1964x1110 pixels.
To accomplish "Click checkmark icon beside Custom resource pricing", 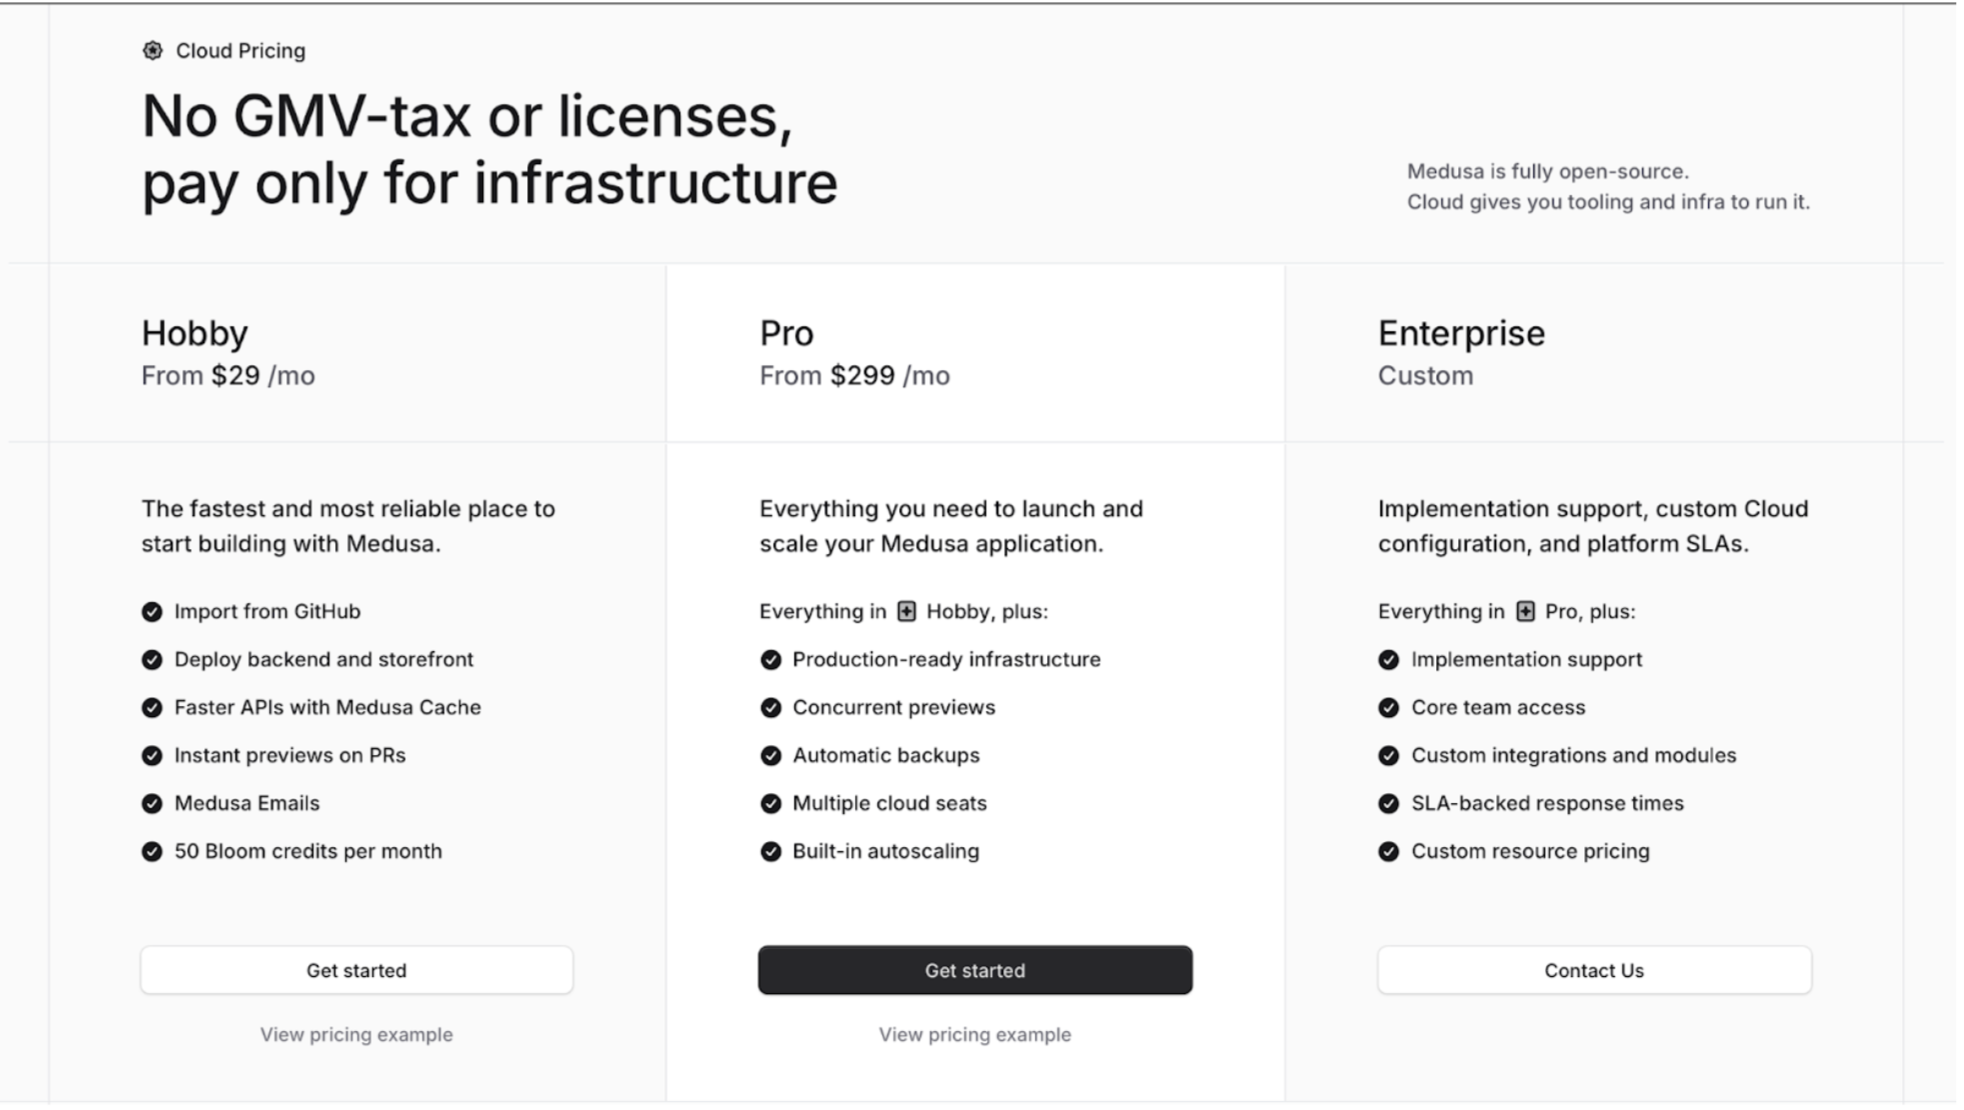I will coord(1389,852).
